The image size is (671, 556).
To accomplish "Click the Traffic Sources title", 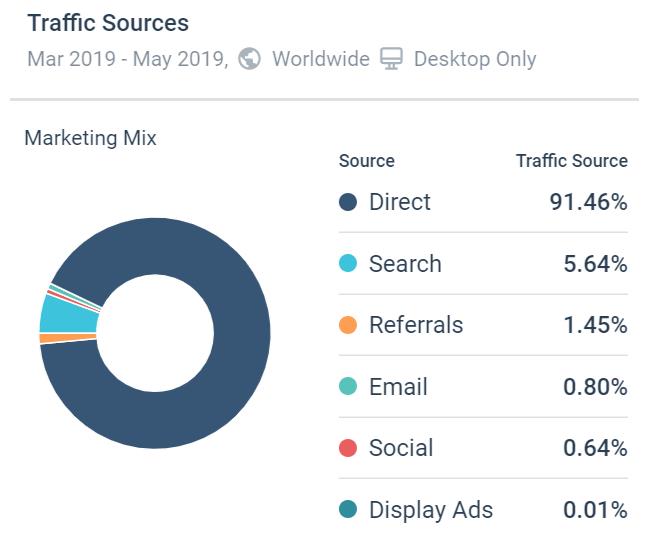I will (108, 23).
